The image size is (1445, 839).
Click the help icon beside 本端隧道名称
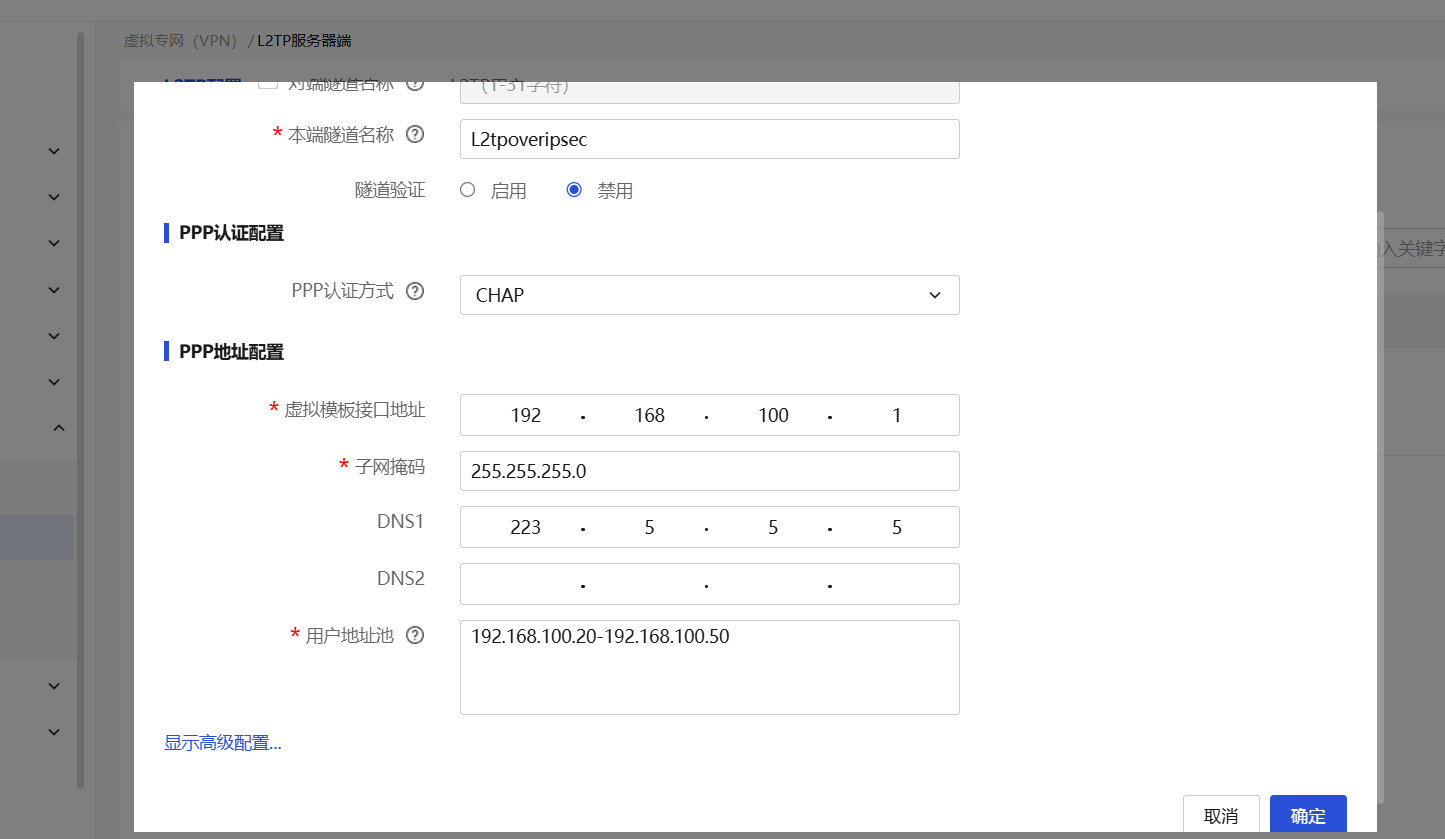414,135
